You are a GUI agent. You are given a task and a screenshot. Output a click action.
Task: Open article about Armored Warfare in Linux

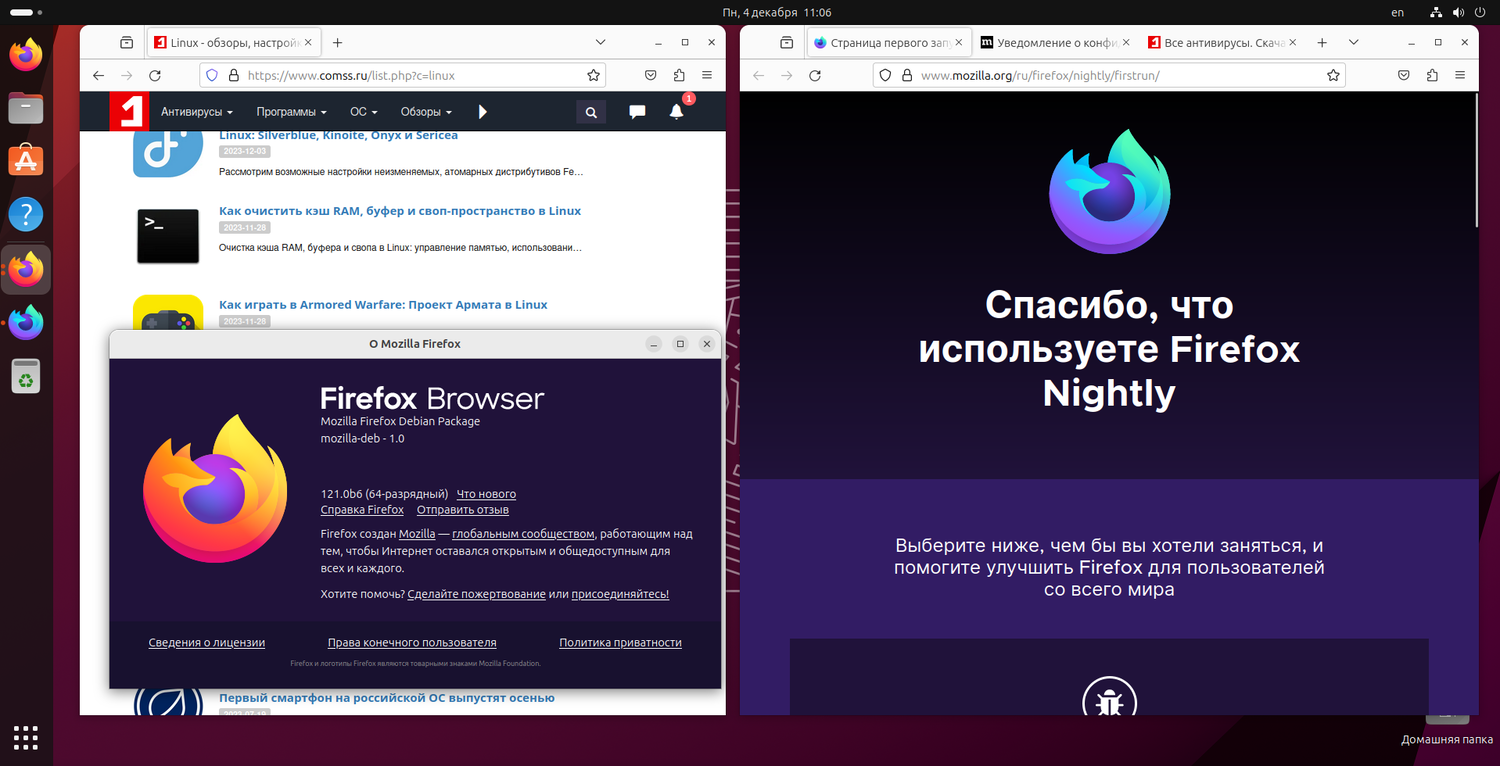(383, 305)
